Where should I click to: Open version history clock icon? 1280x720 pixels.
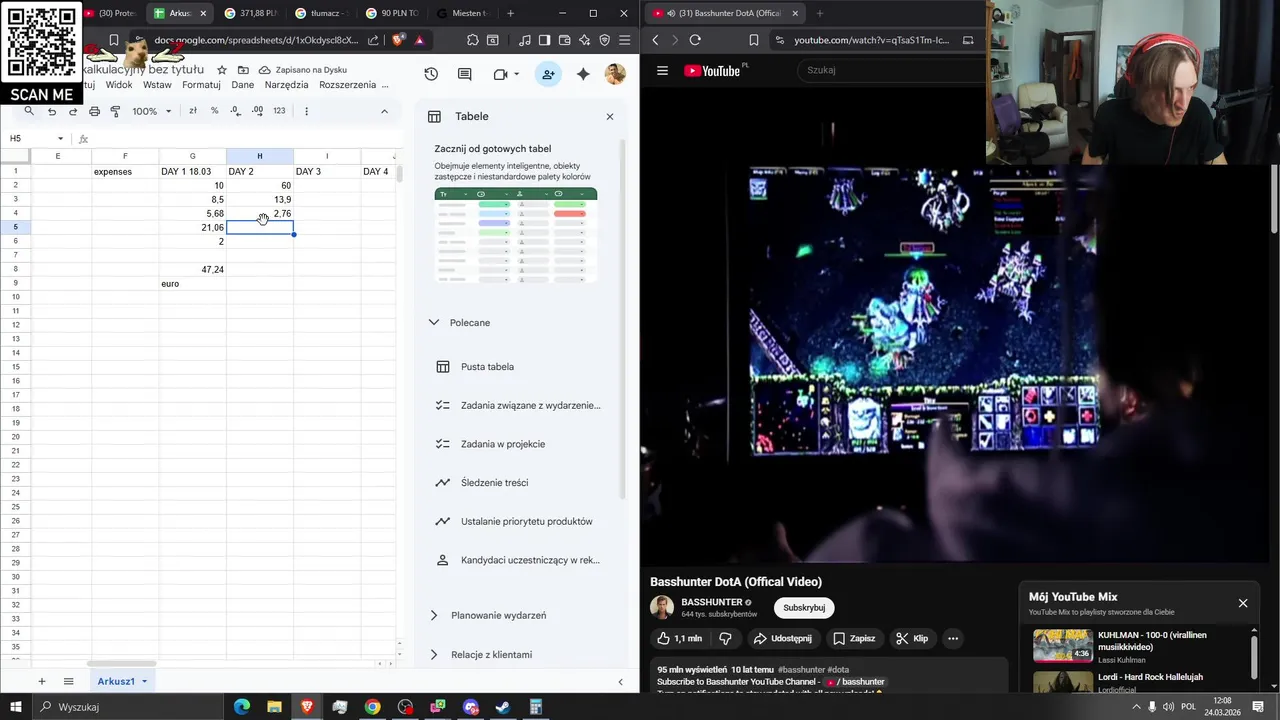[431, 74]
